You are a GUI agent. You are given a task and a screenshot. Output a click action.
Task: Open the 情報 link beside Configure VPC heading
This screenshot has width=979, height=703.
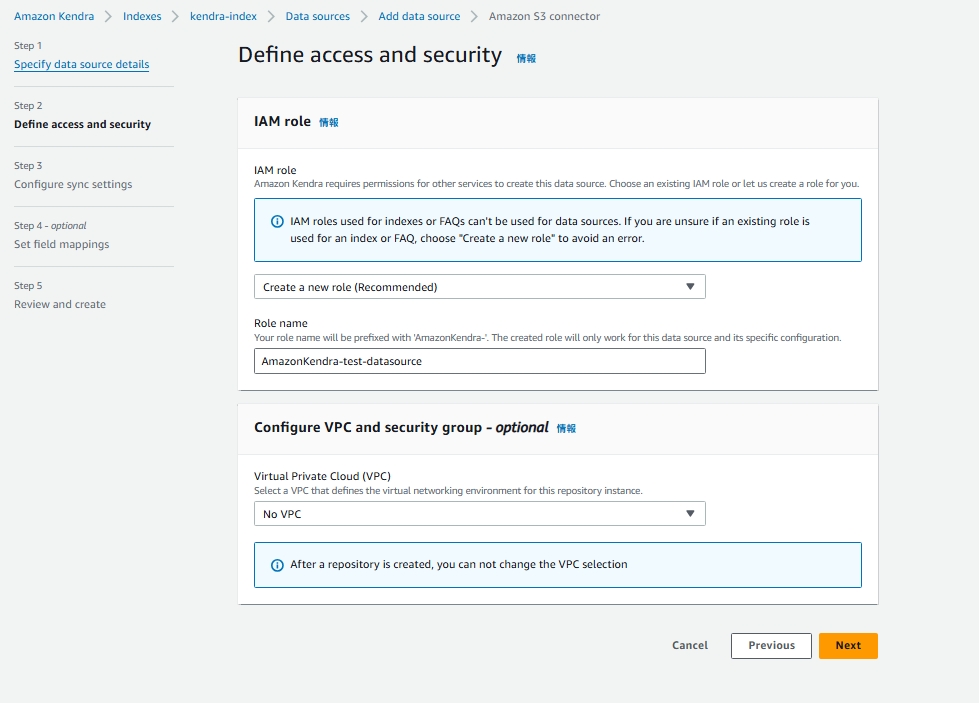566,428
